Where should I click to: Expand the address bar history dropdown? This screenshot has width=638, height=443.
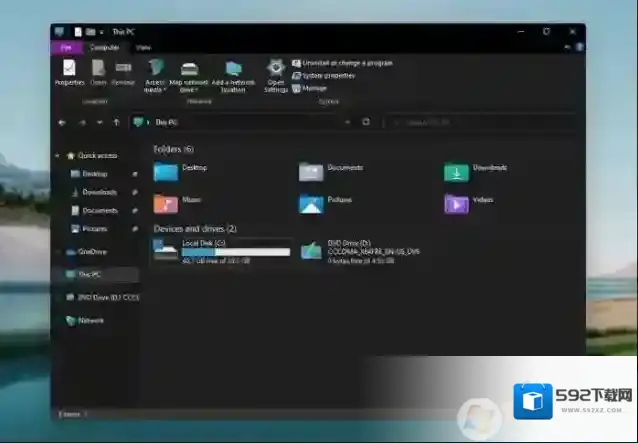click(347, 122)
